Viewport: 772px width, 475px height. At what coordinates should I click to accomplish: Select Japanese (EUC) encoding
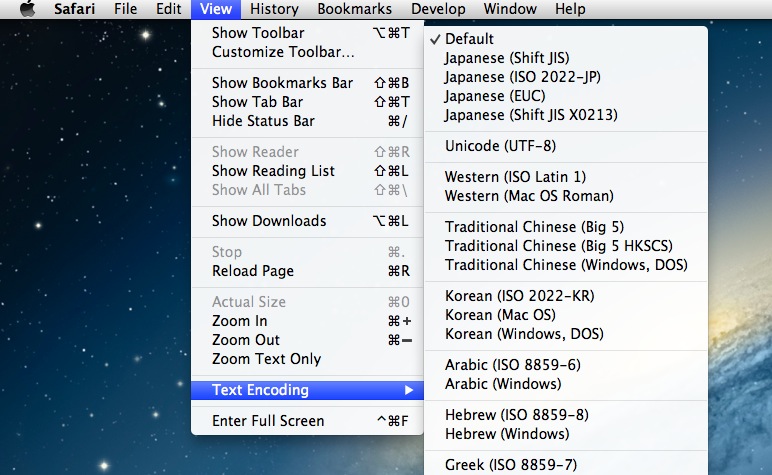point(566,96)
